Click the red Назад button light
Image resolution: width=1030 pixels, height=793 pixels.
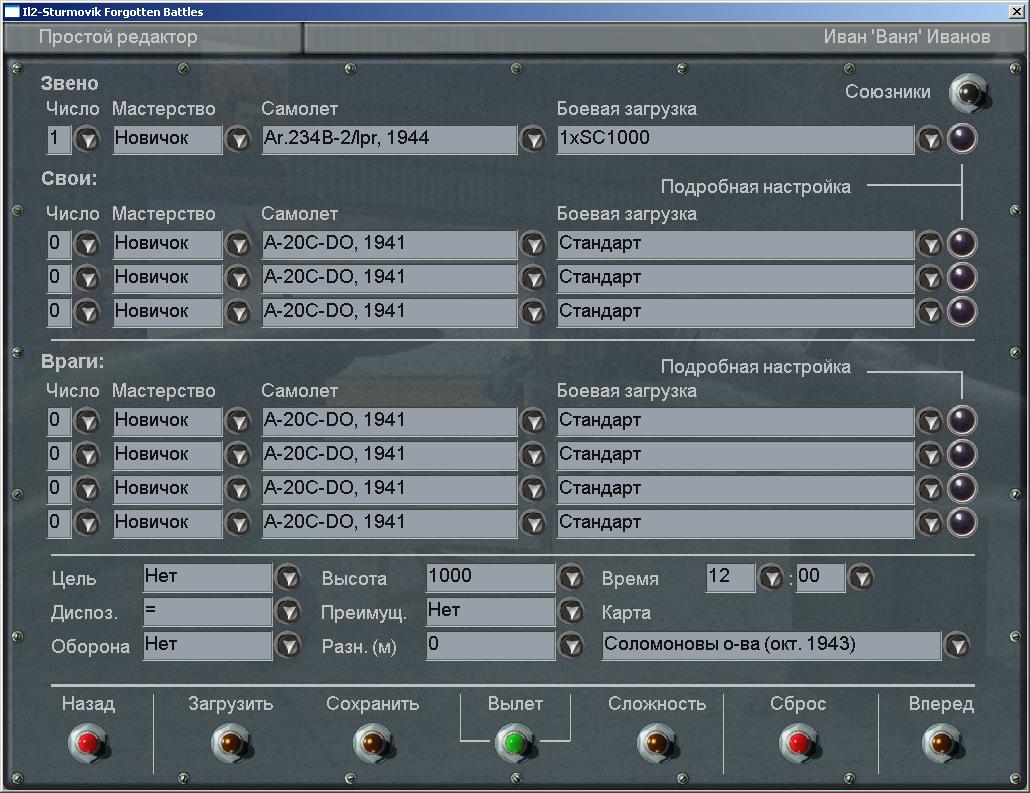[88, 743]
